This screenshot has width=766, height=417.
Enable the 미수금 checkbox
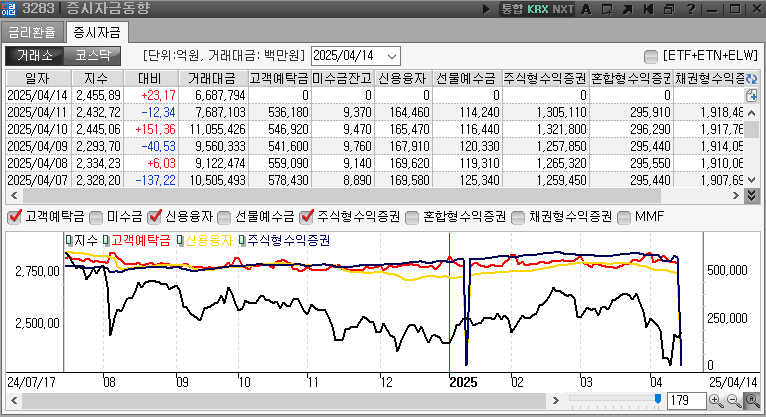click(x=96, y=217)
